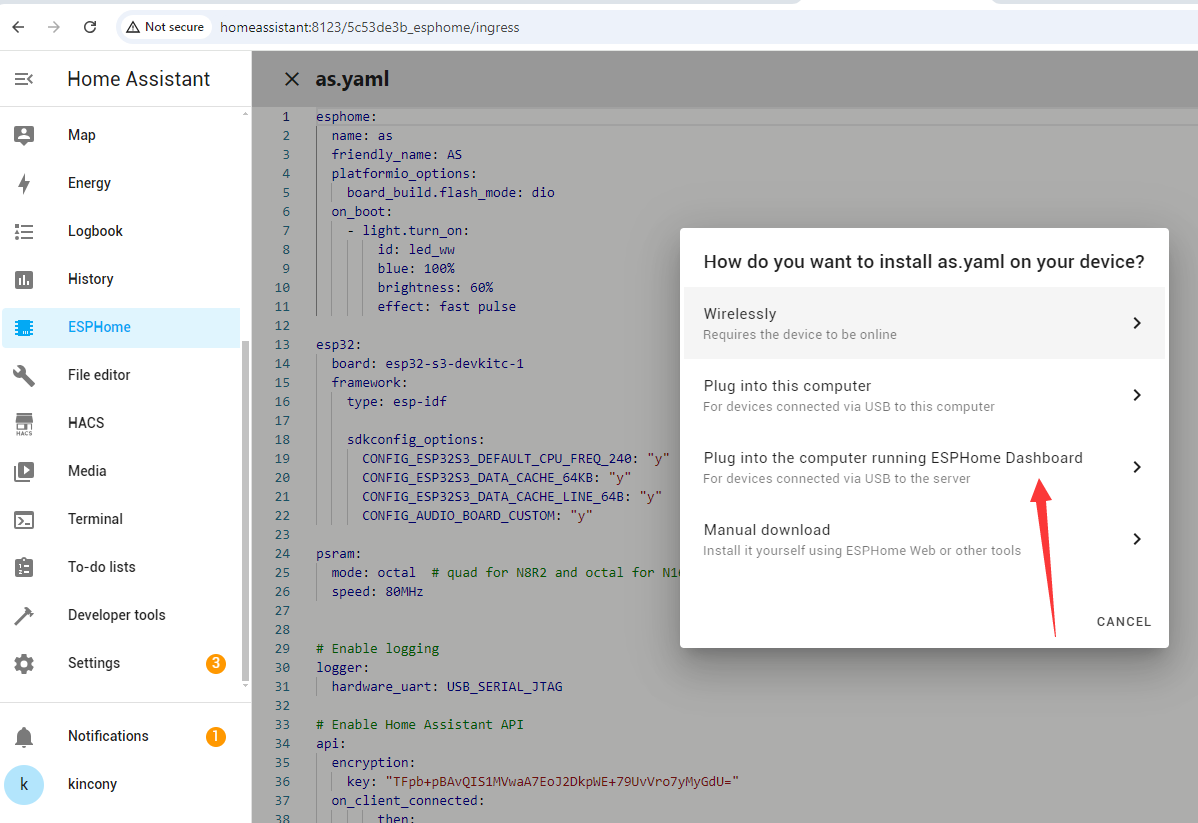This screenshot has height=823, width=1198.
Task: Click the File editor wrench icon
Action: coord(24,375)
